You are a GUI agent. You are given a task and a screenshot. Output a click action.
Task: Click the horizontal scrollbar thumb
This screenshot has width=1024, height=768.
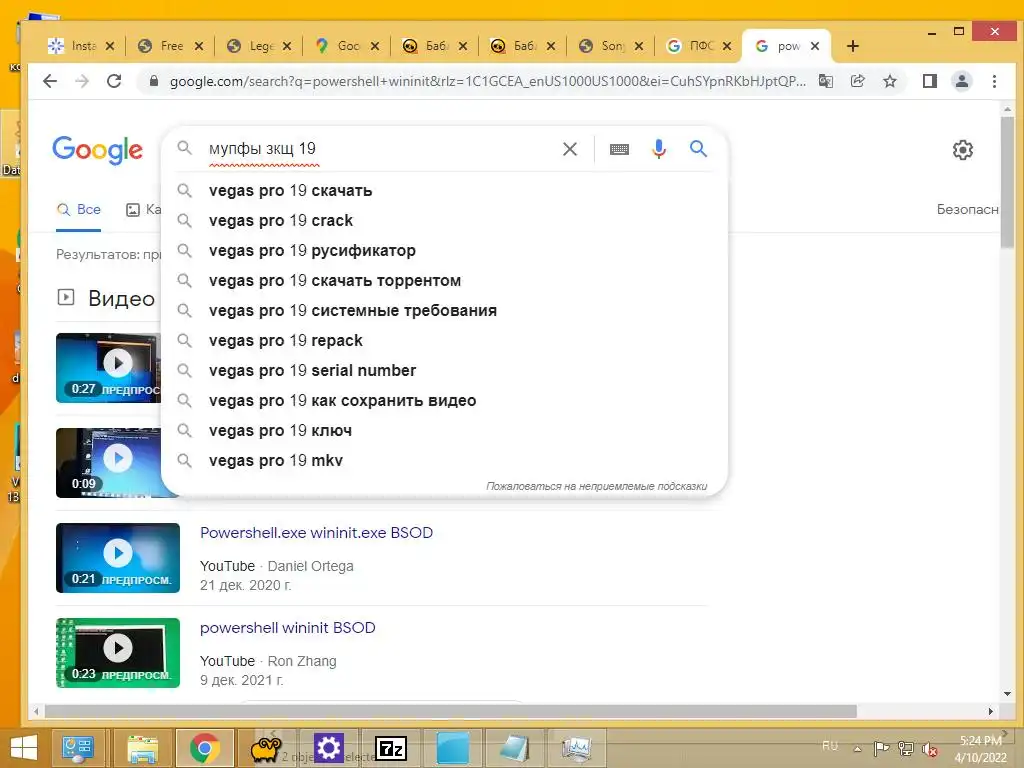(x=451, y=711)
